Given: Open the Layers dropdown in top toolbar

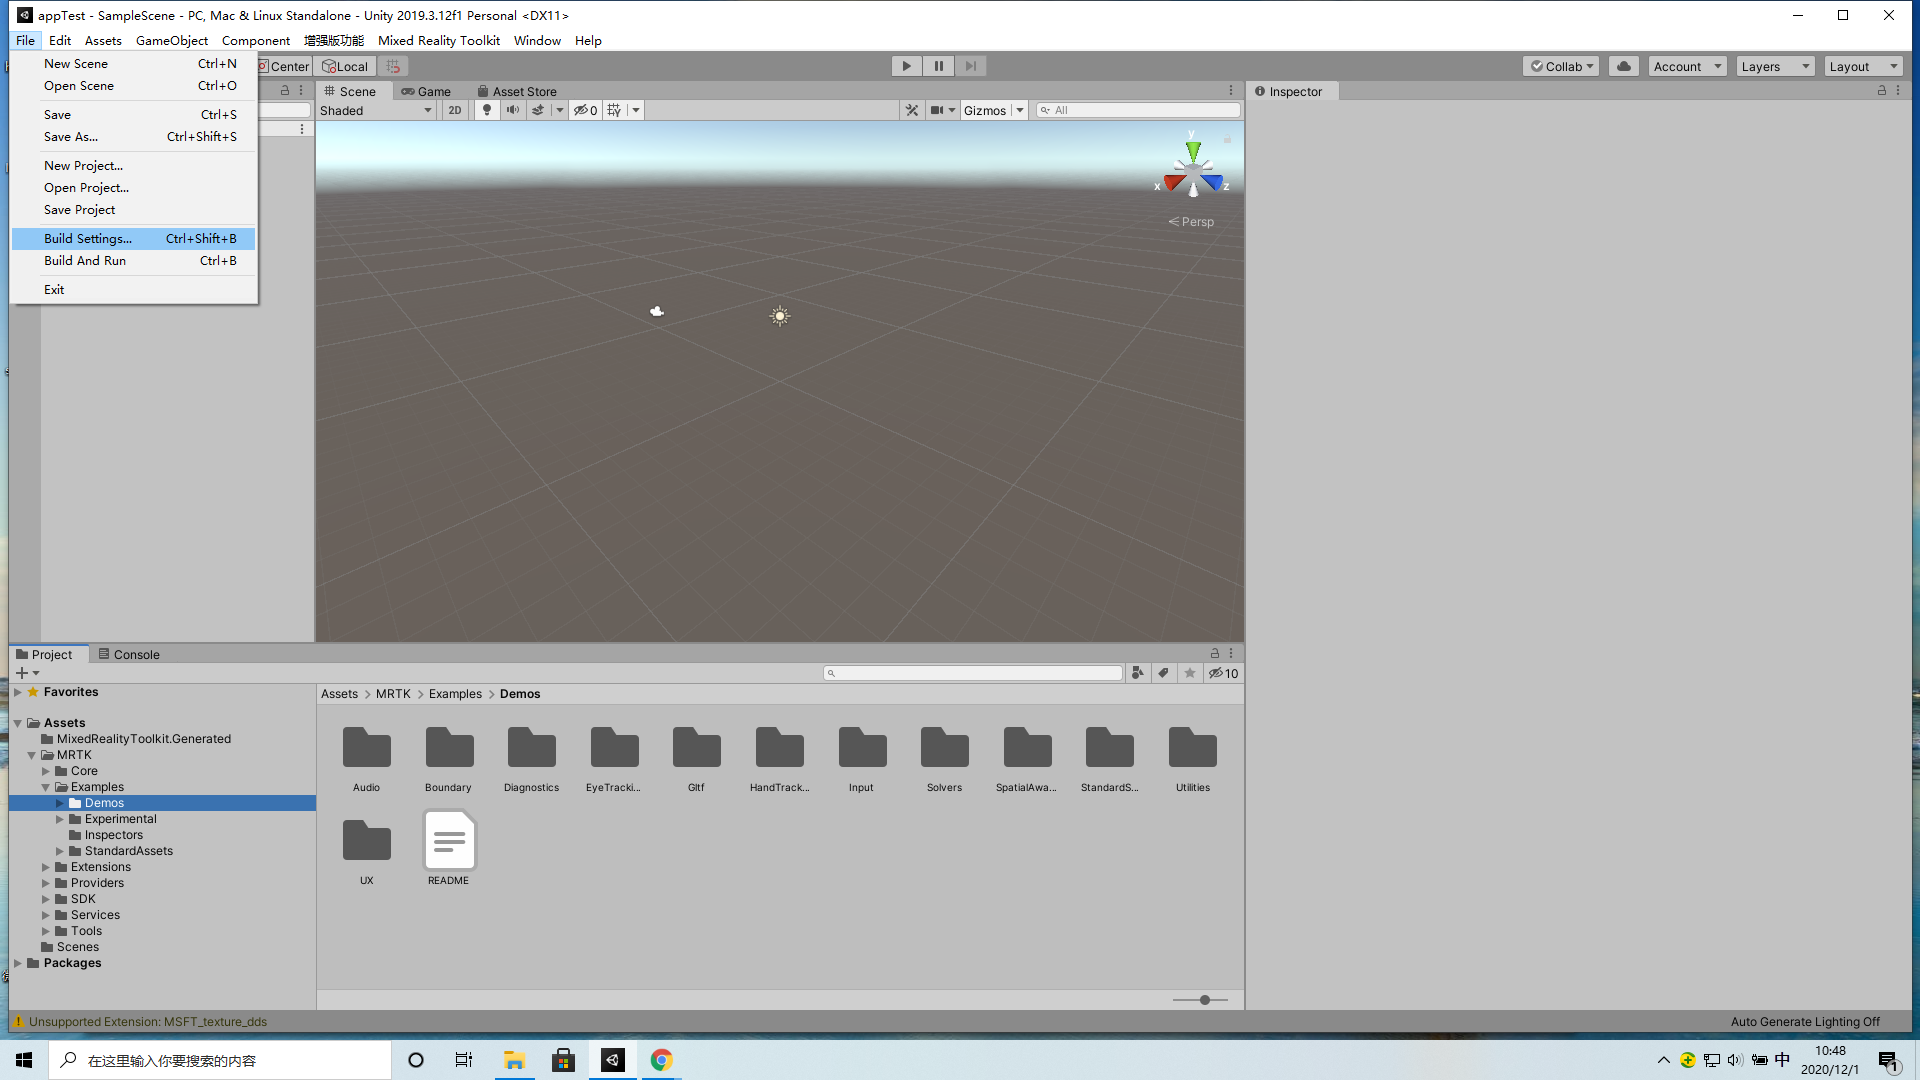Looking at the screenshot, I should click(x=1773, y=66).
